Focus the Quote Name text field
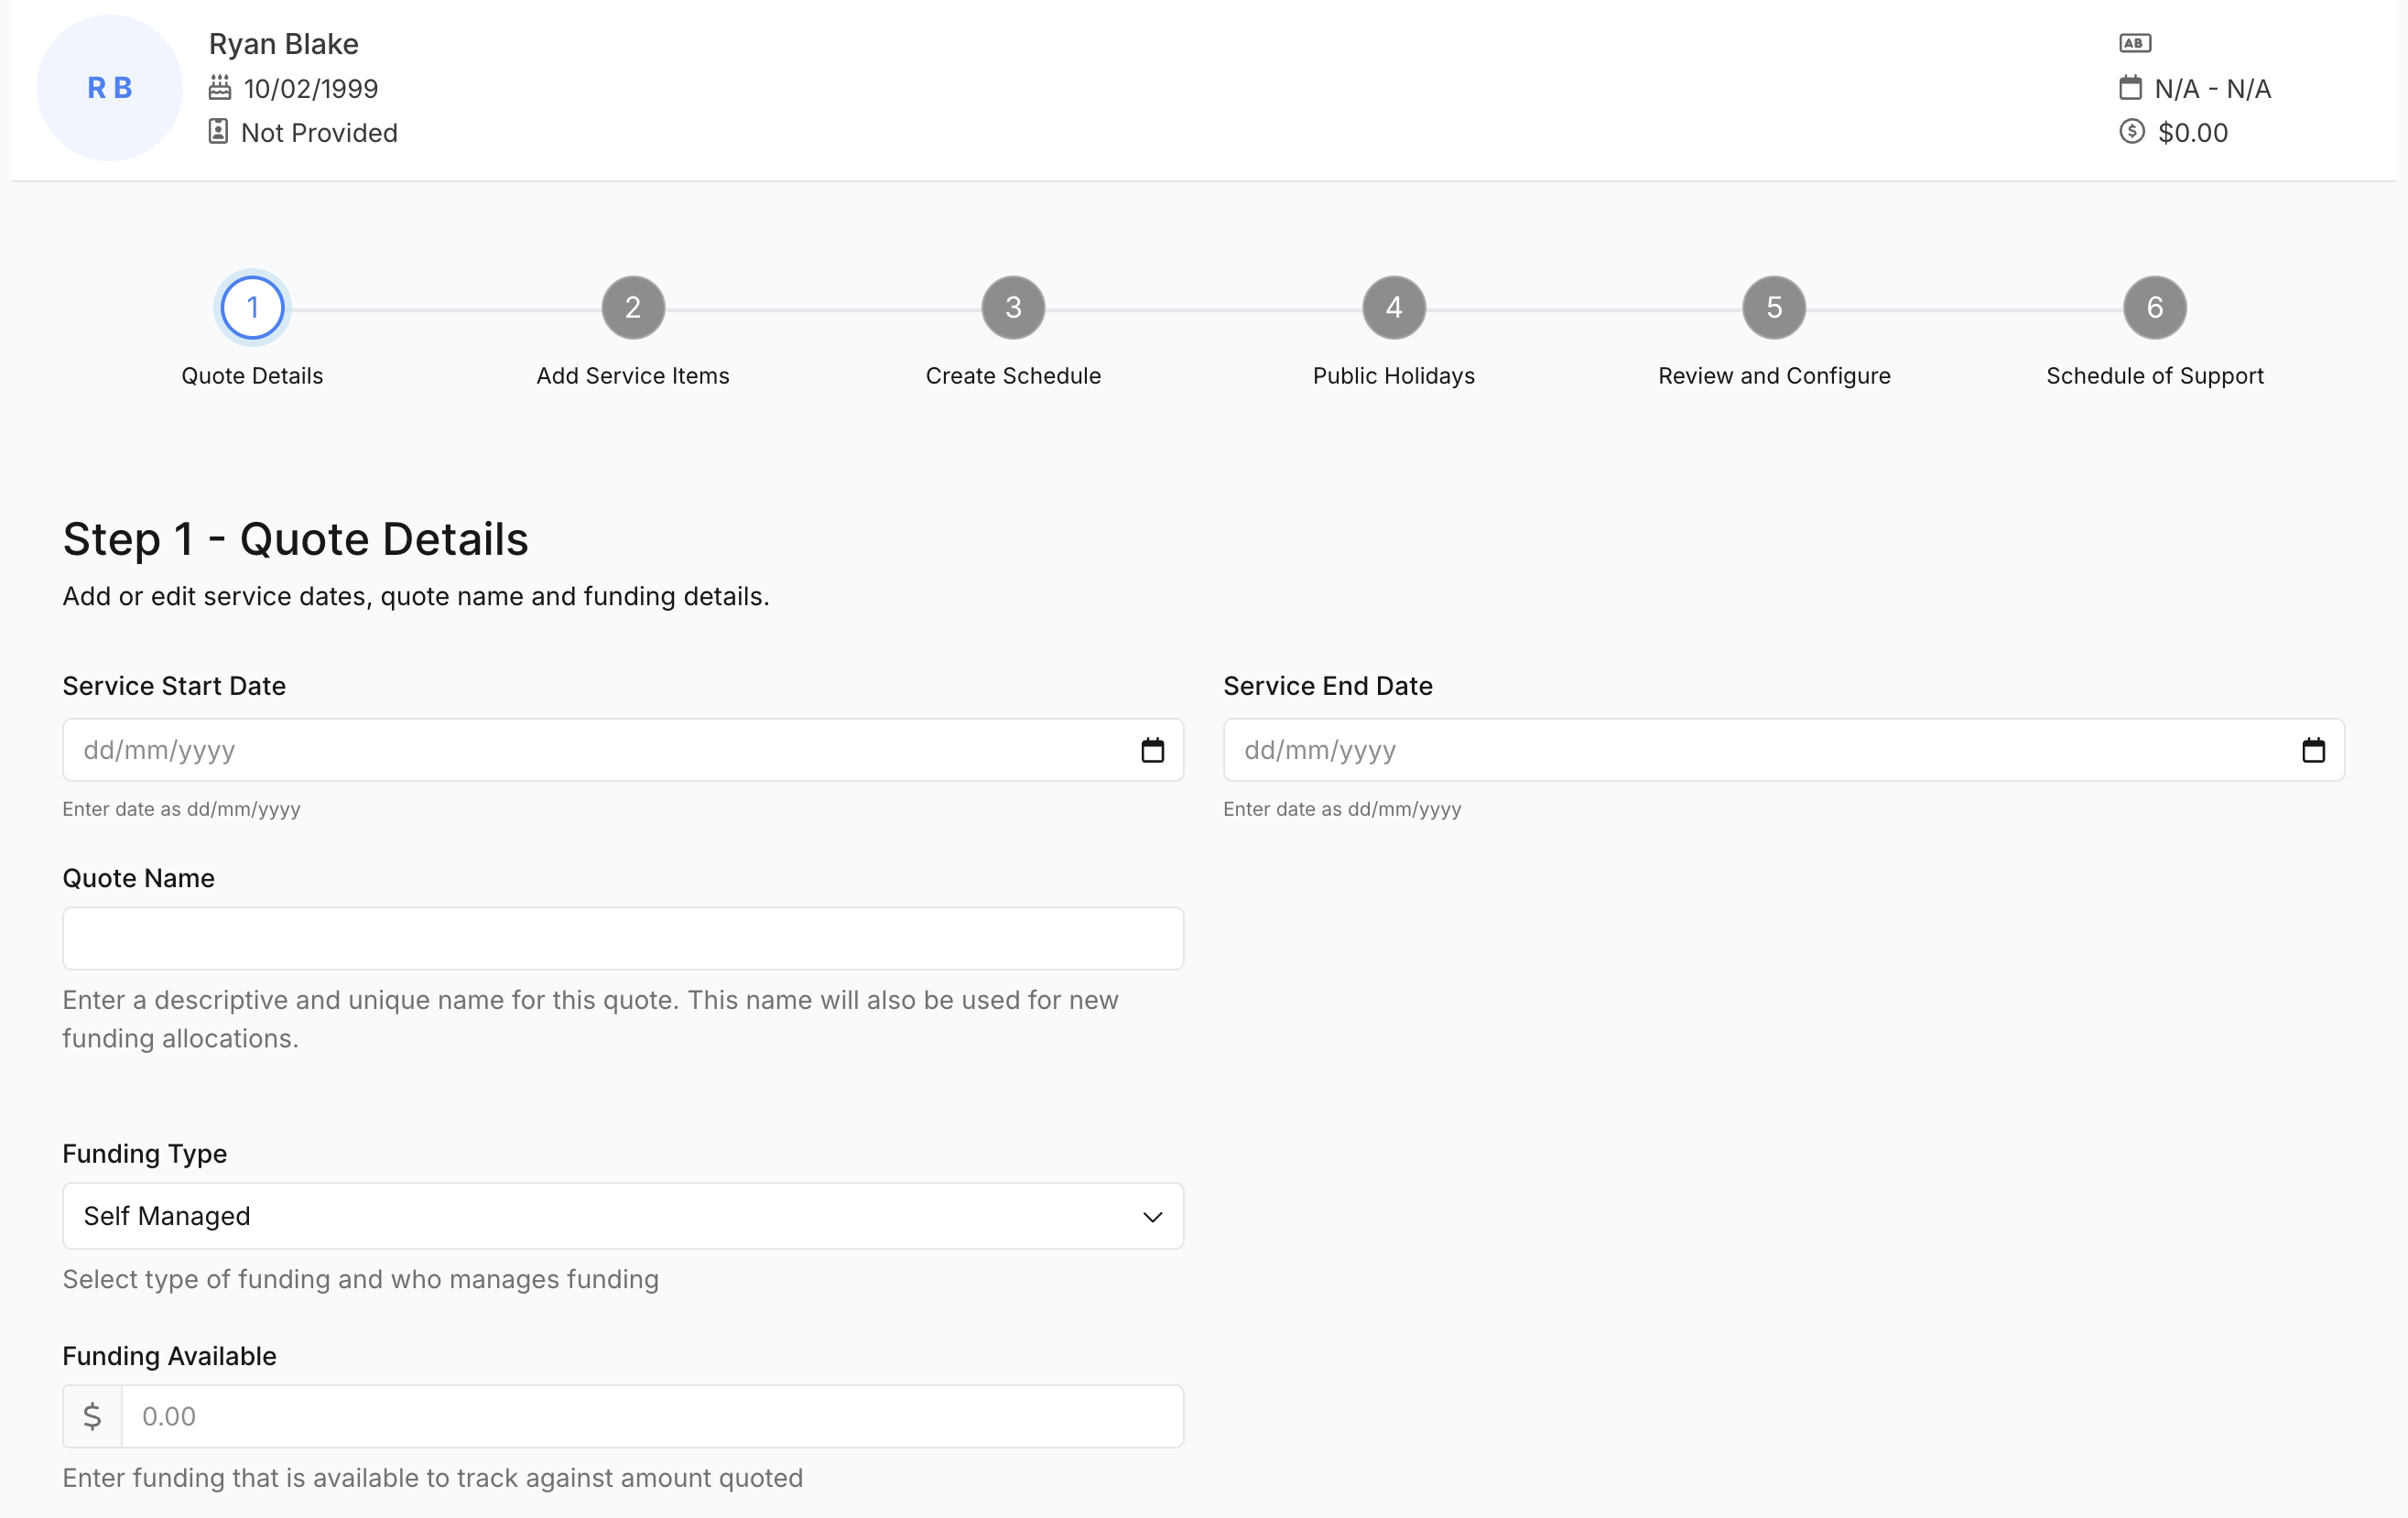Screen dimensions: 2408x1518 (623, 938)
